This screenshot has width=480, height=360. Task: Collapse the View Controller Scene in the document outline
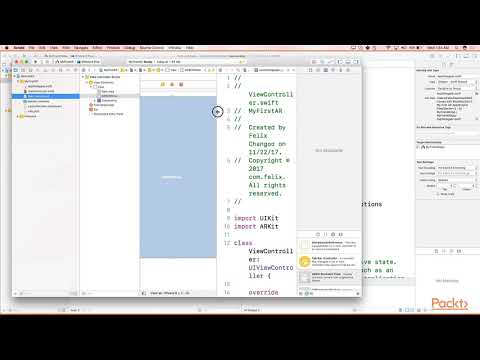click(x=83, y=77)
